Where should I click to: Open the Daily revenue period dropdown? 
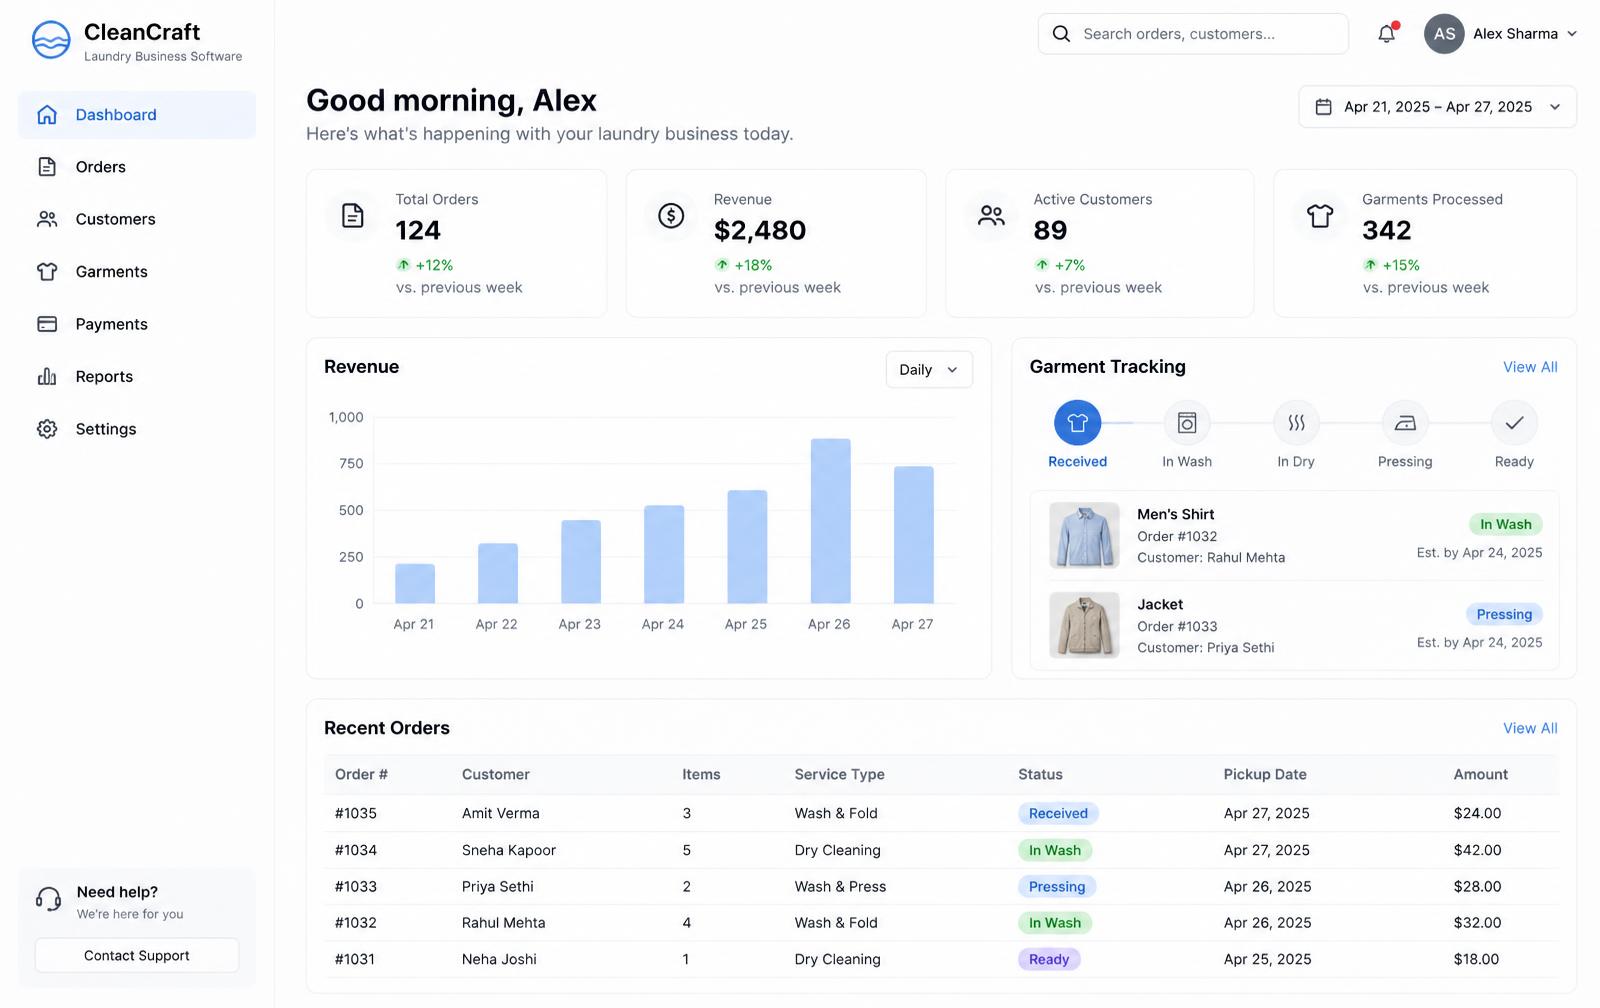tap(929, 370)
